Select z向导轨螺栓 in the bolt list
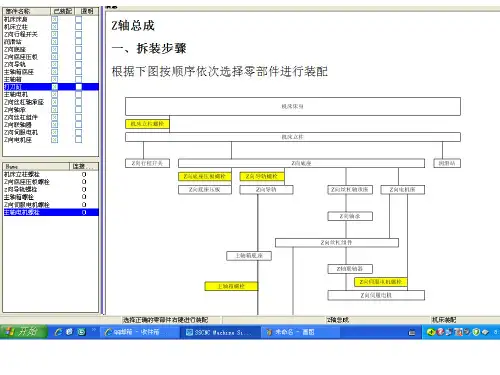 20,189
